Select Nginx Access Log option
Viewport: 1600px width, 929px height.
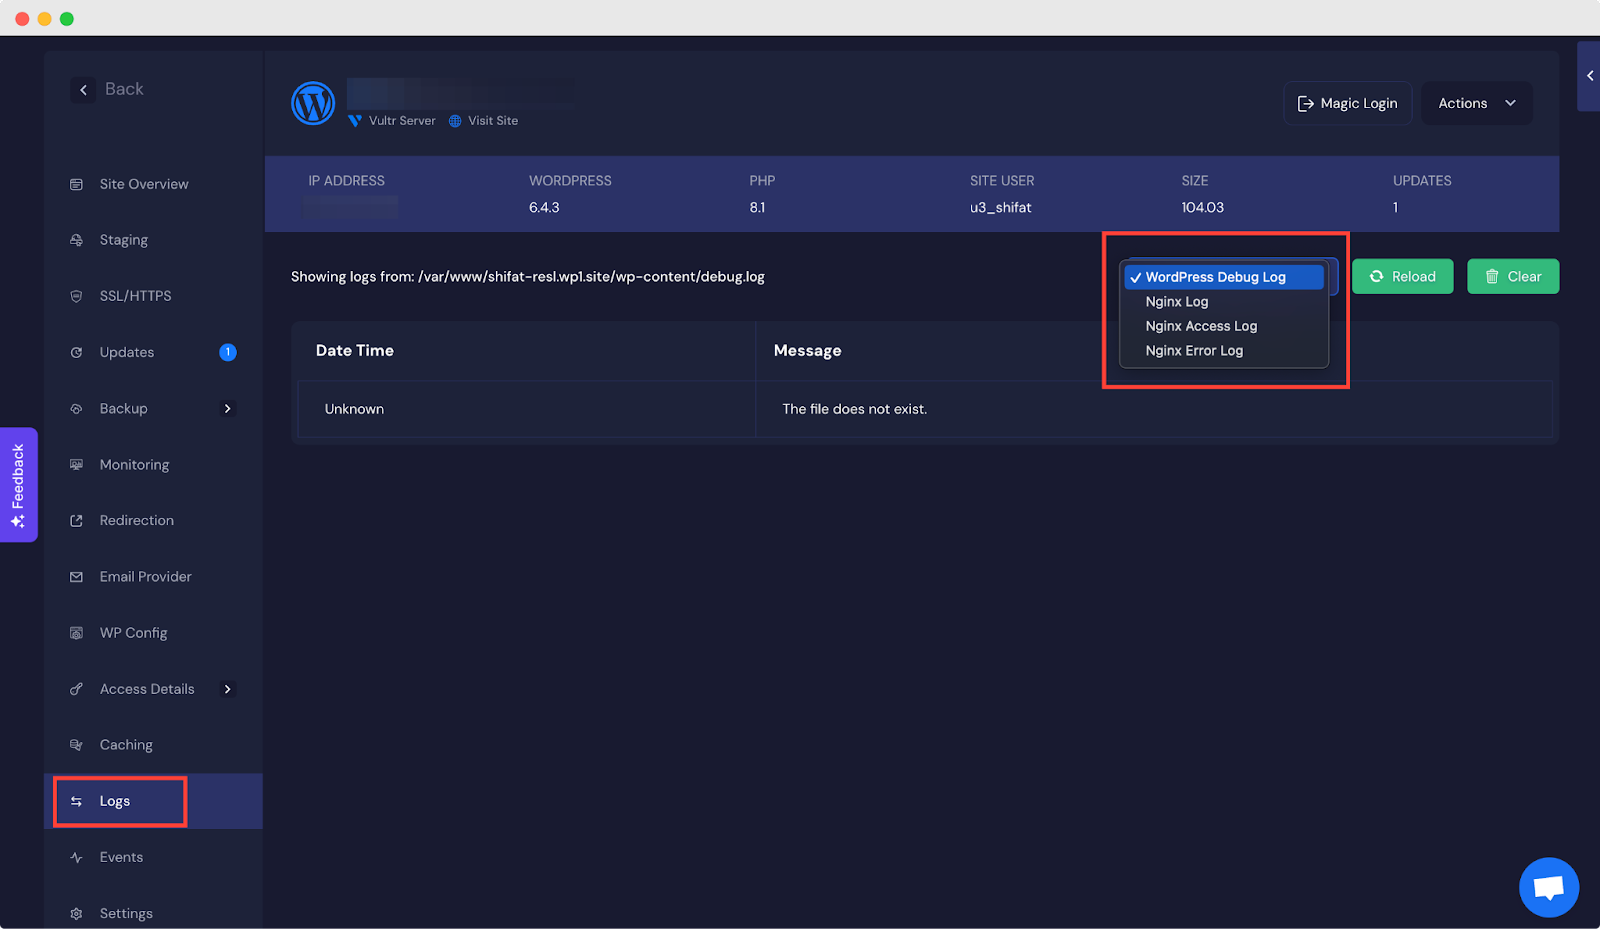pos(1200,326)
